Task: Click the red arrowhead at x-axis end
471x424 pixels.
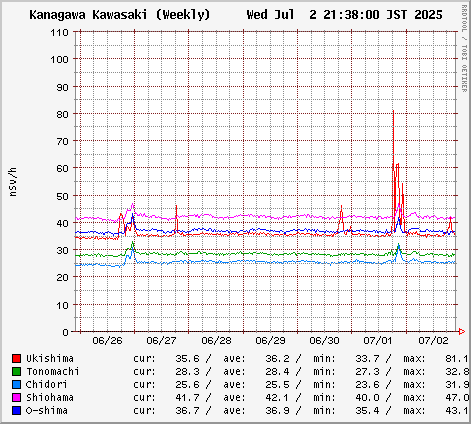Action: [x=462, y=331]
